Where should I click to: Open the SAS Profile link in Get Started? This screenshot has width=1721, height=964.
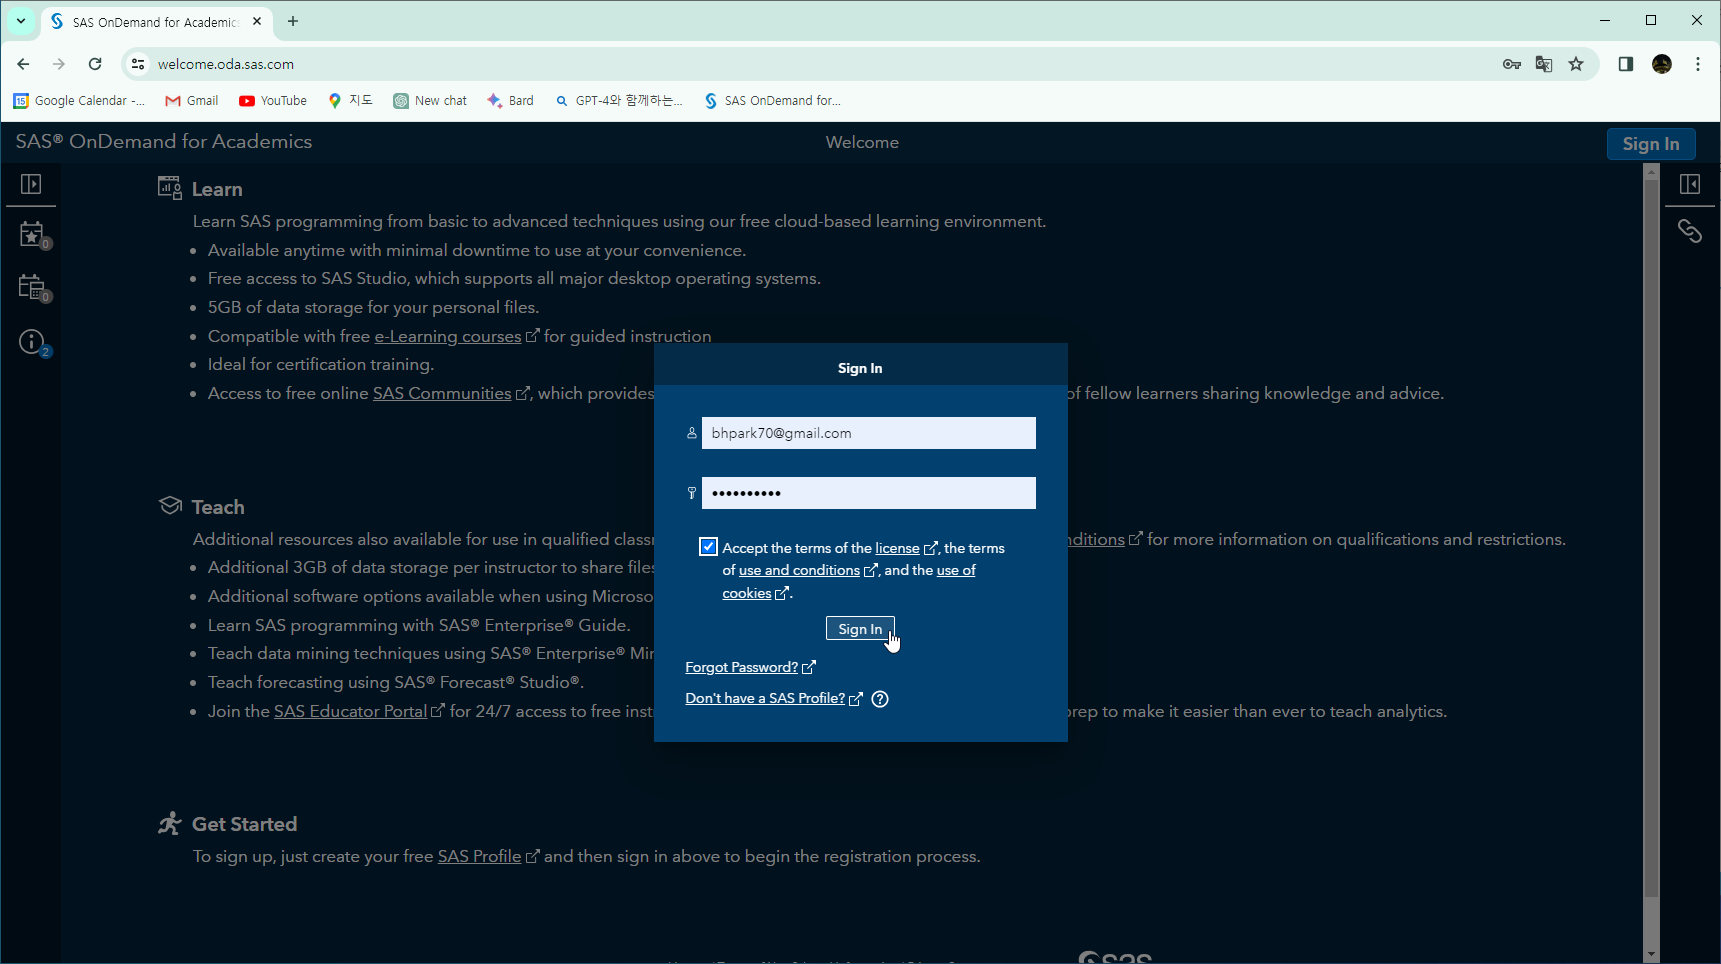pyautogui.click(x=479, y=856)
